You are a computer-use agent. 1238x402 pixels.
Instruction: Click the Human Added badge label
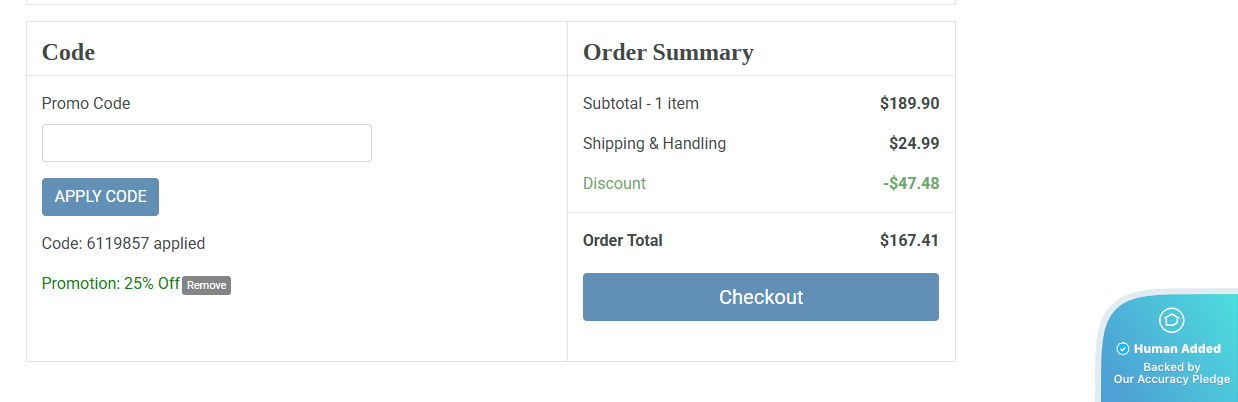pos(1177,349)
